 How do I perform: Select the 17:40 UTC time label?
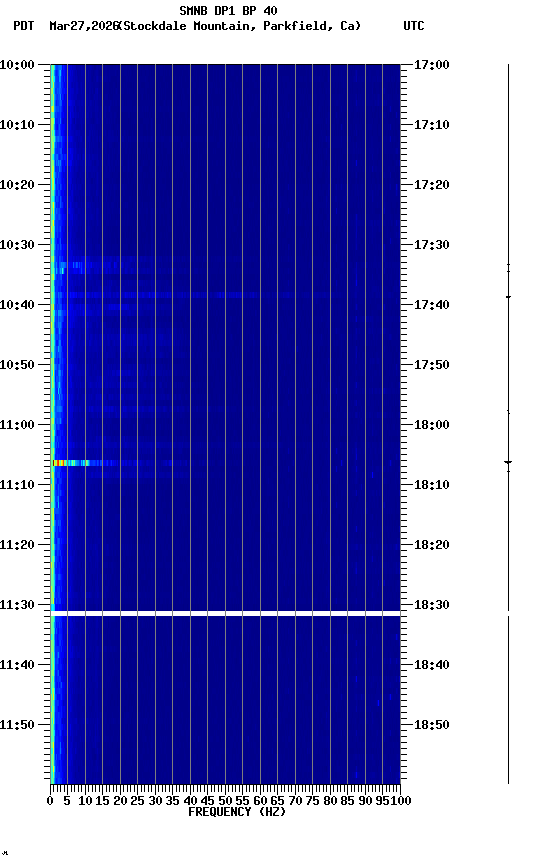(432, 305)
